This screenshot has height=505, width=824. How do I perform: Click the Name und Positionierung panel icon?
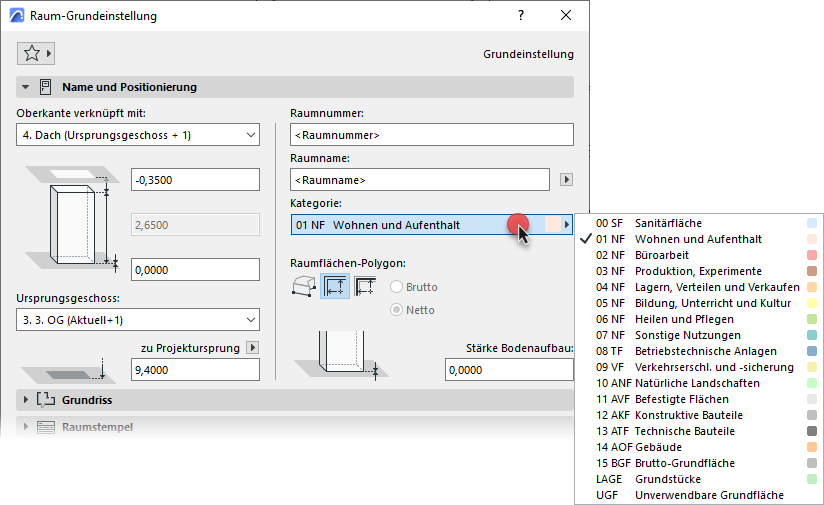tap(46, 87)
